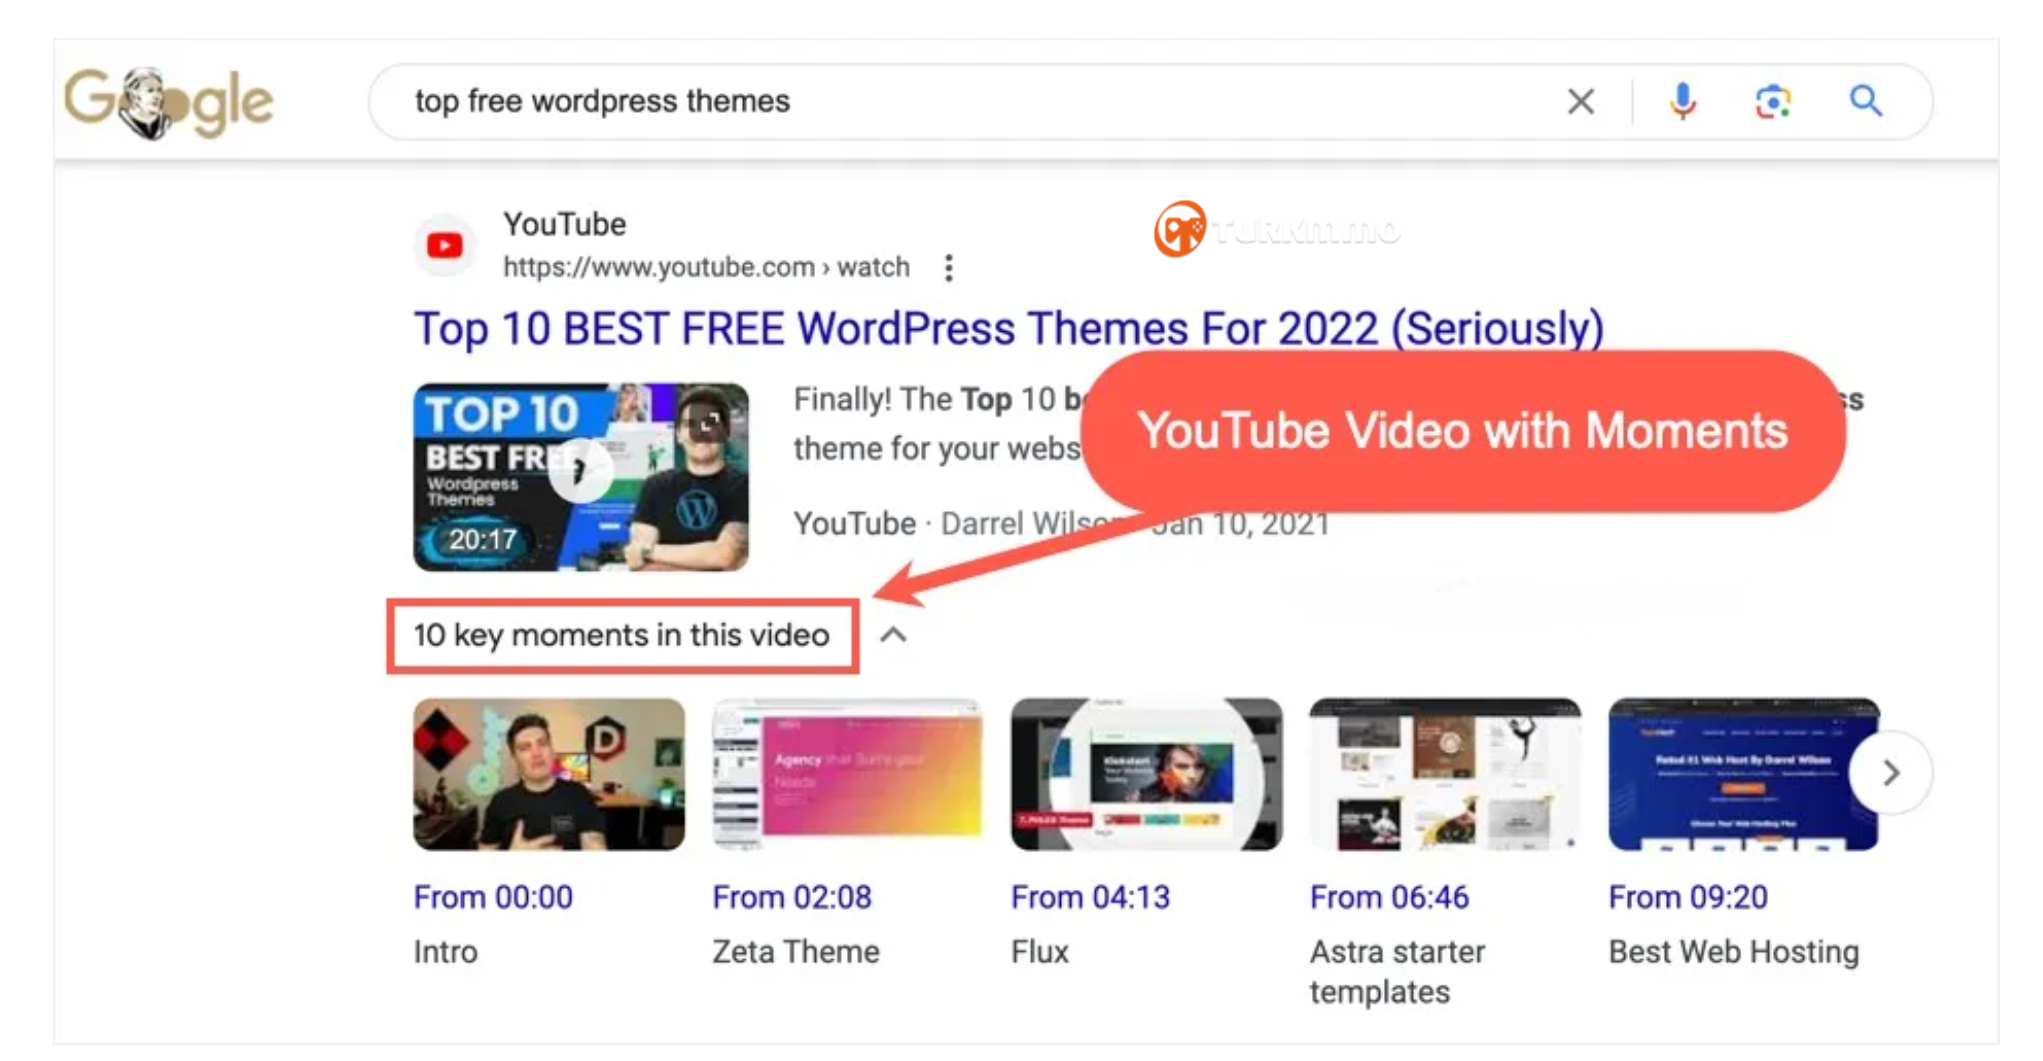Start voice search with the microphone icon
Viewport: 2043px width, 1061px height.
[1683, 101]
